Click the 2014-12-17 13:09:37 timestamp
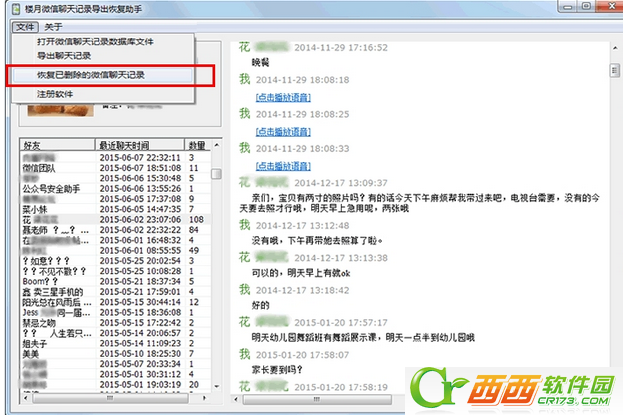The image size is (623, 415). pos(341,183)
